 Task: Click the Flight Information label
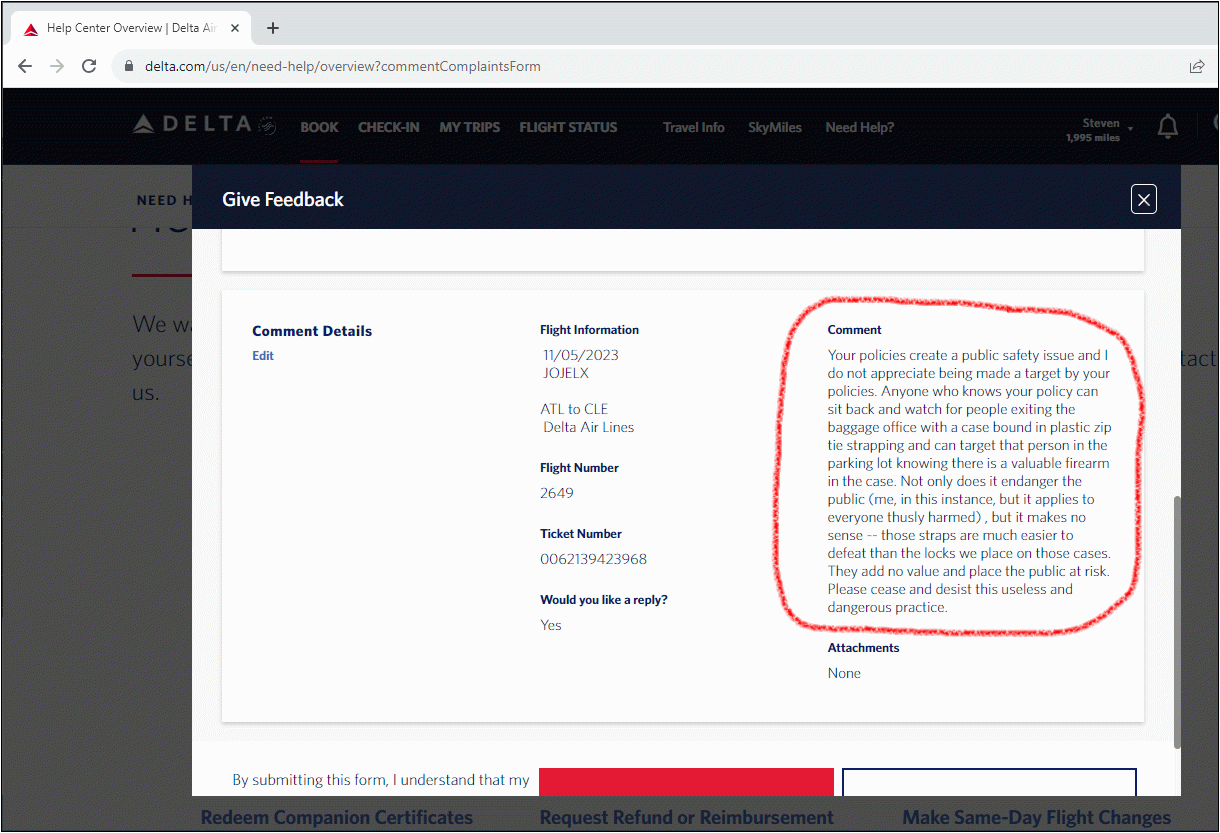[x=589, y=330]
